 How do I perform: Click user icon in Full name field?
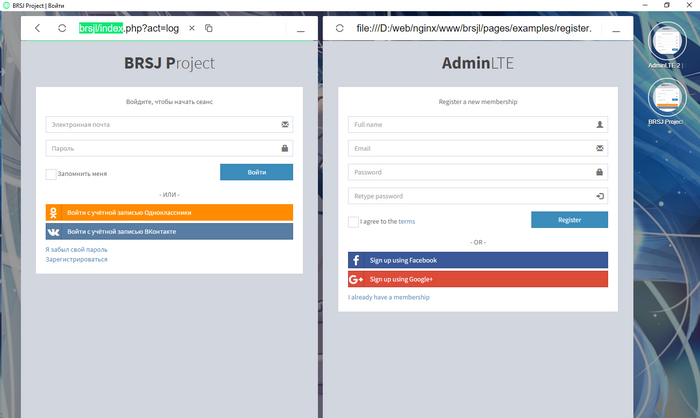600,125
